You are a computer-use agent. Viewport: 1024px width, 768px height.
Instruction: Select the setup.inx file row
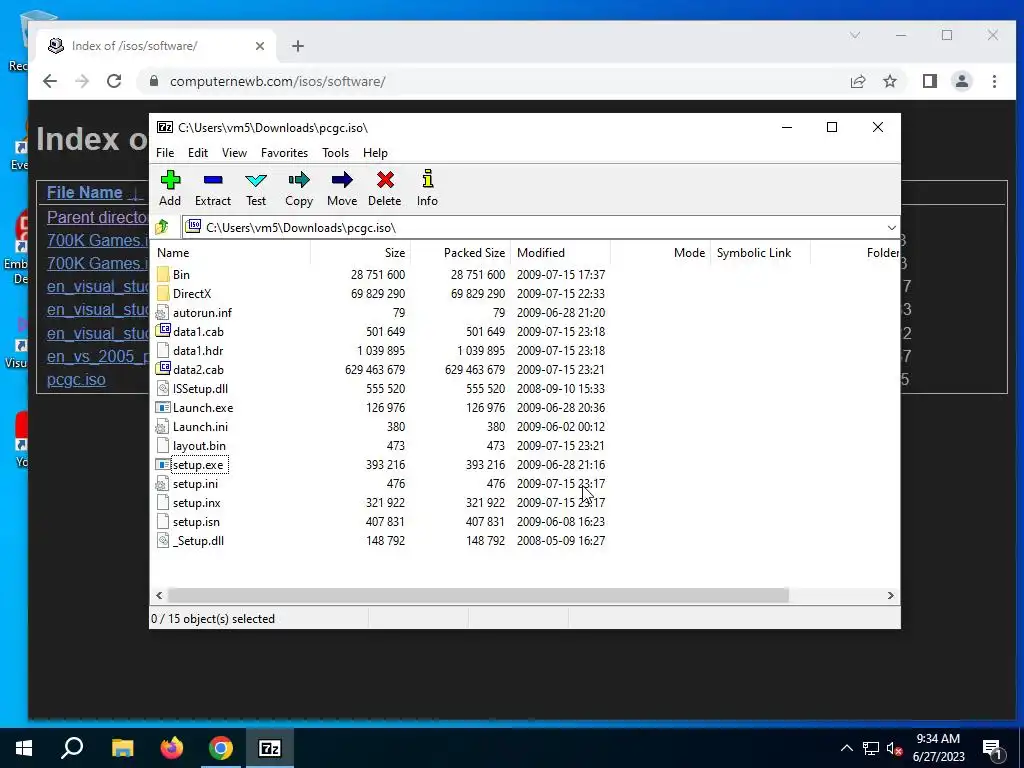pos(381,503)
